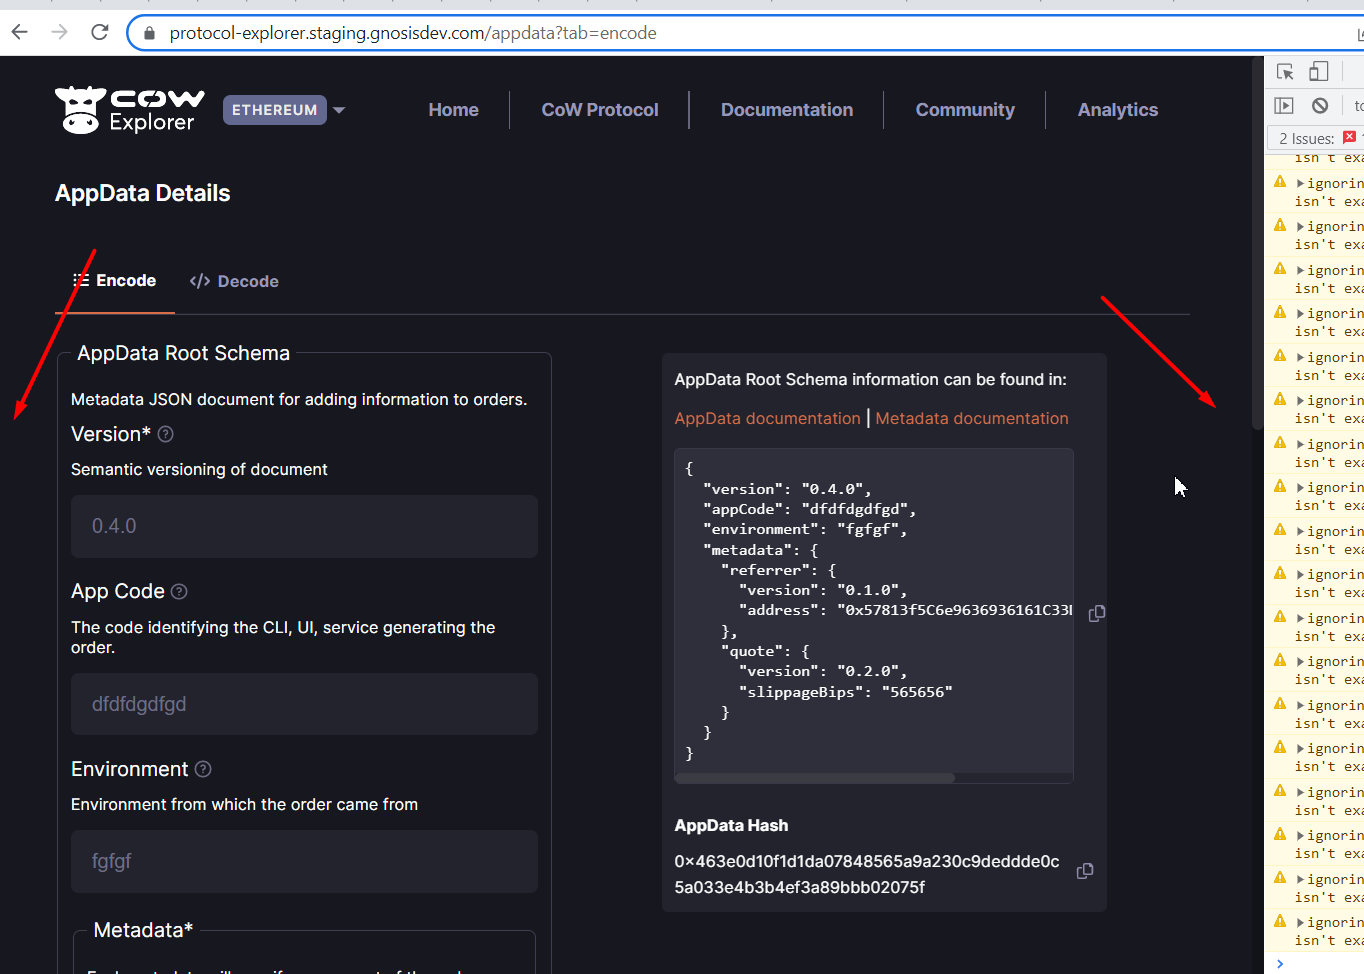Open the Analytics menu item

[x=1118, y=110]
